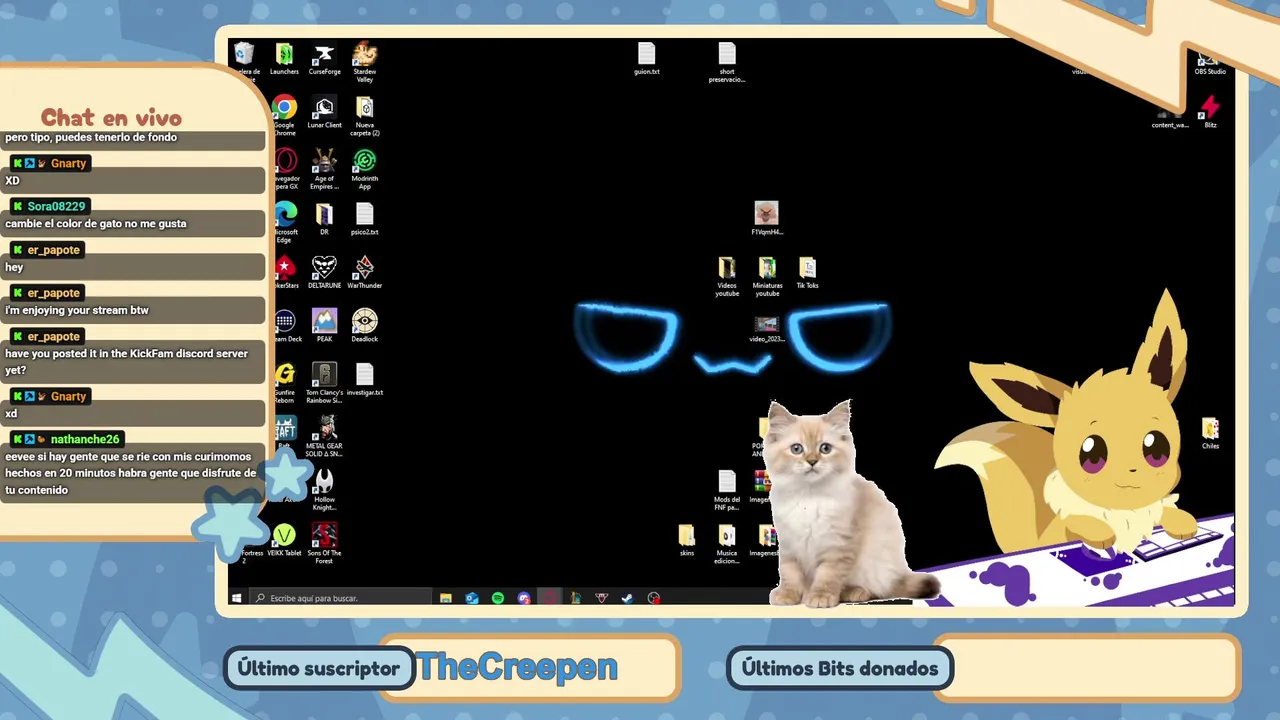Launch Google Chrome from desktop
Screen dimensions: 1280x720
click(284, 116)
